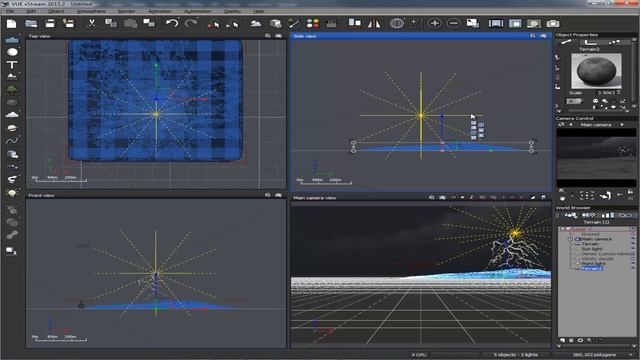Image resolution: width=640 pixels, height=360 pixels.
Task: Click the Open file folder icon
Action: [31, 24]
